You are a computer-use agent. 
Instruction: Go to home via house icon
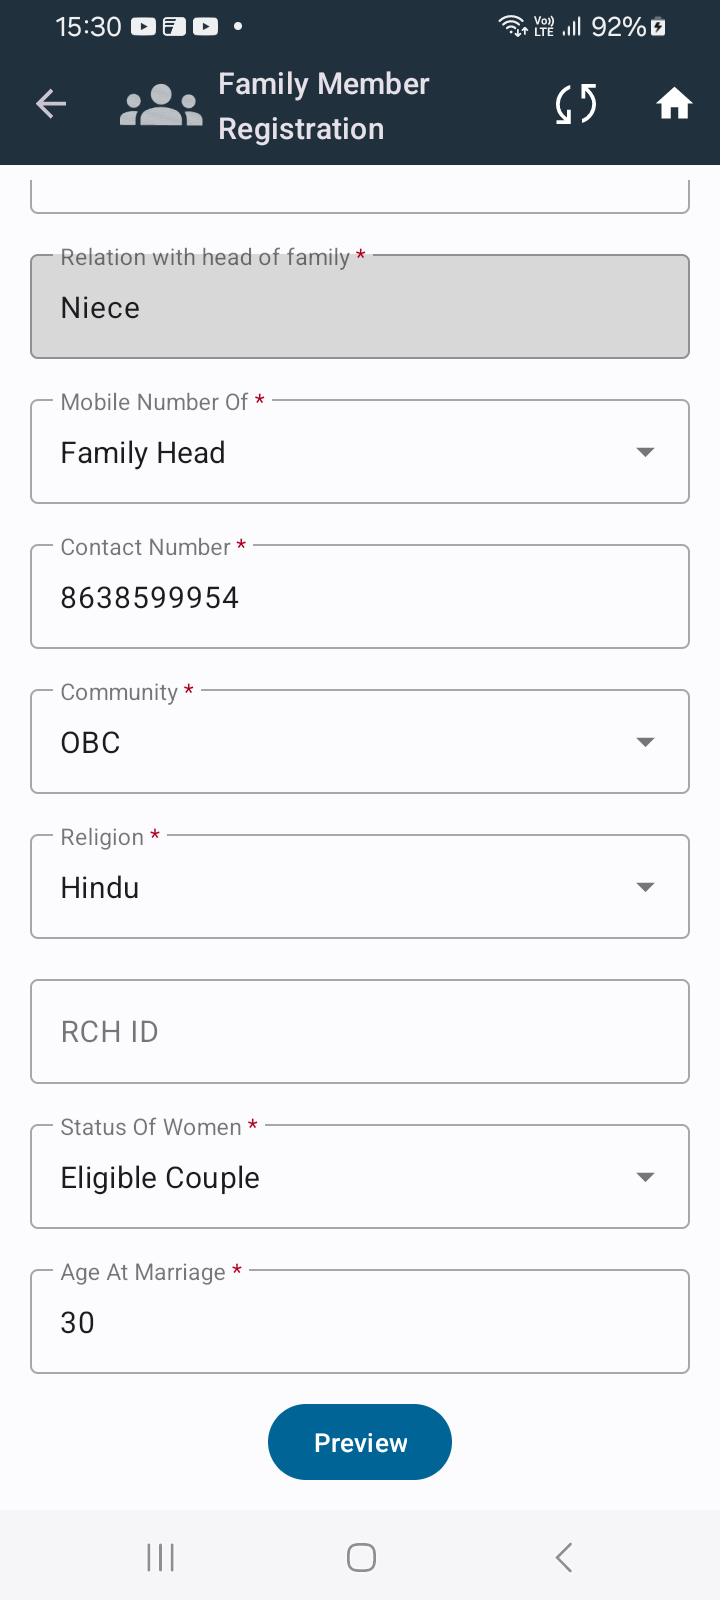click(x=674, y=103)
